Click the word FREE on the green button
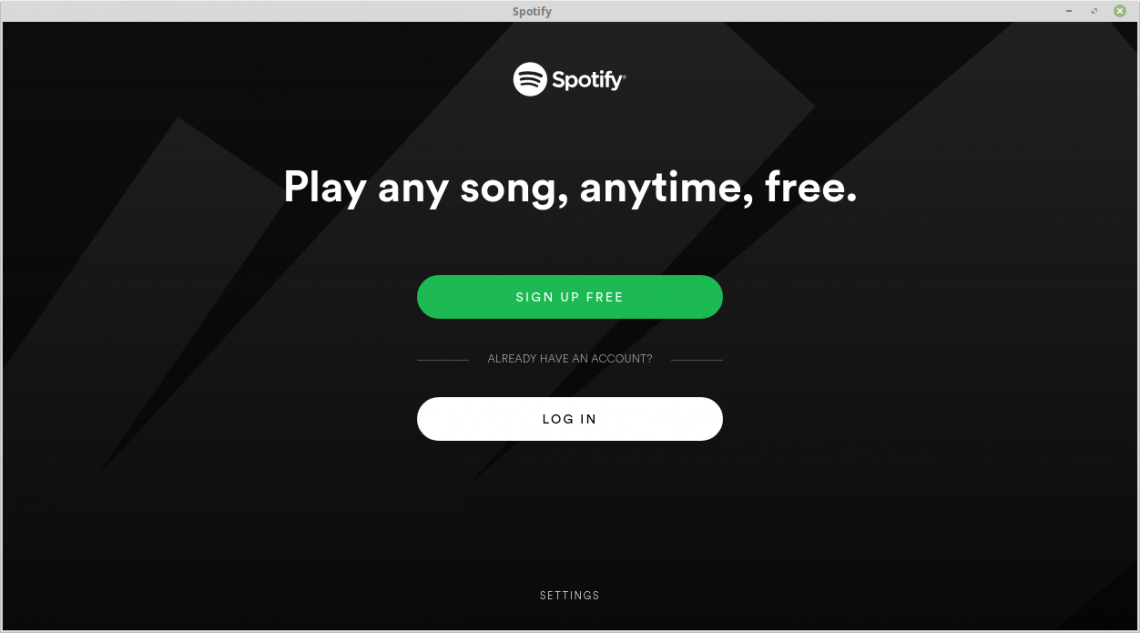 [x=605, y=297]
